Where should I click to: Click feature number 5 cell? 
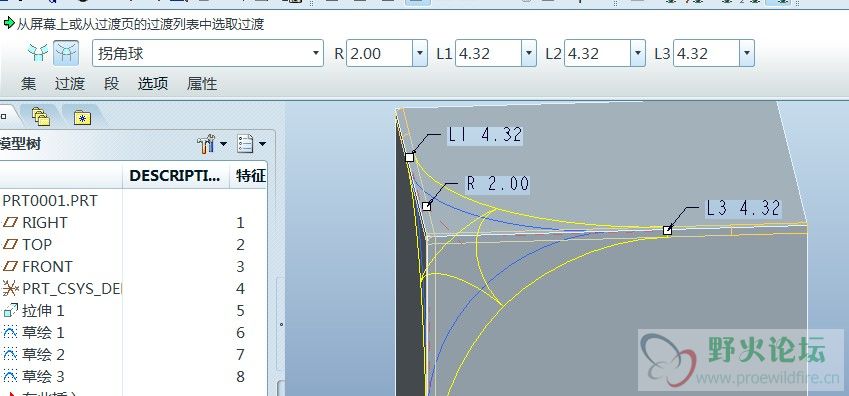pyautogui.click(x=240, y=310)
